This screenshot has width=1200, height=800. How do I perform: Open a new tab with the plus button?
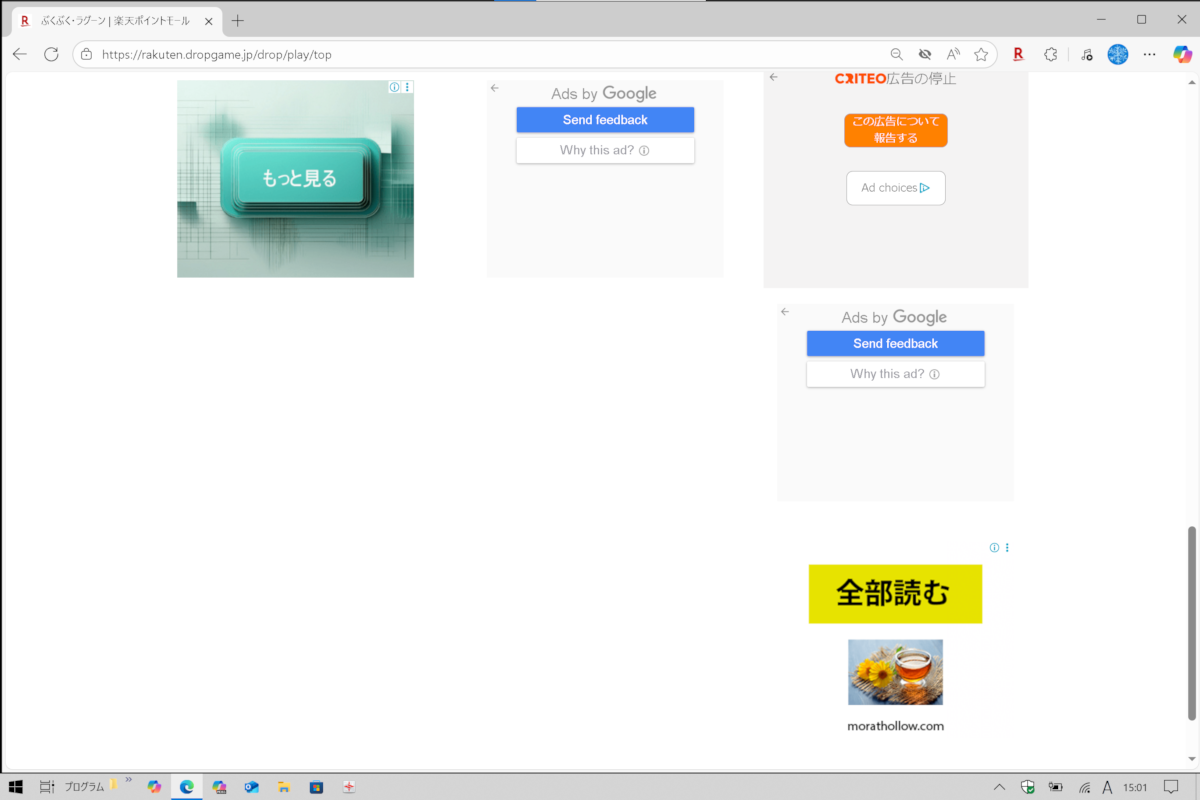point(237,20)
